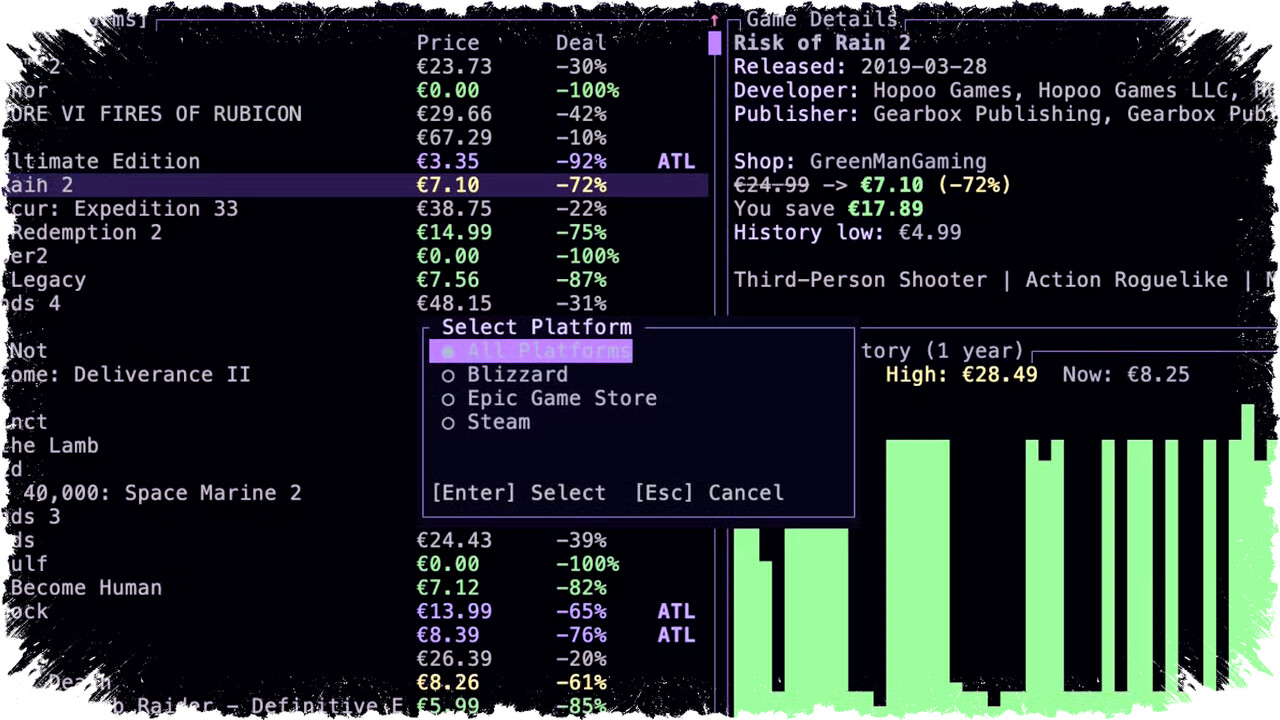Click the ATL badge next to €13.99
This screenshot has height=720, width=1280.
676,612
